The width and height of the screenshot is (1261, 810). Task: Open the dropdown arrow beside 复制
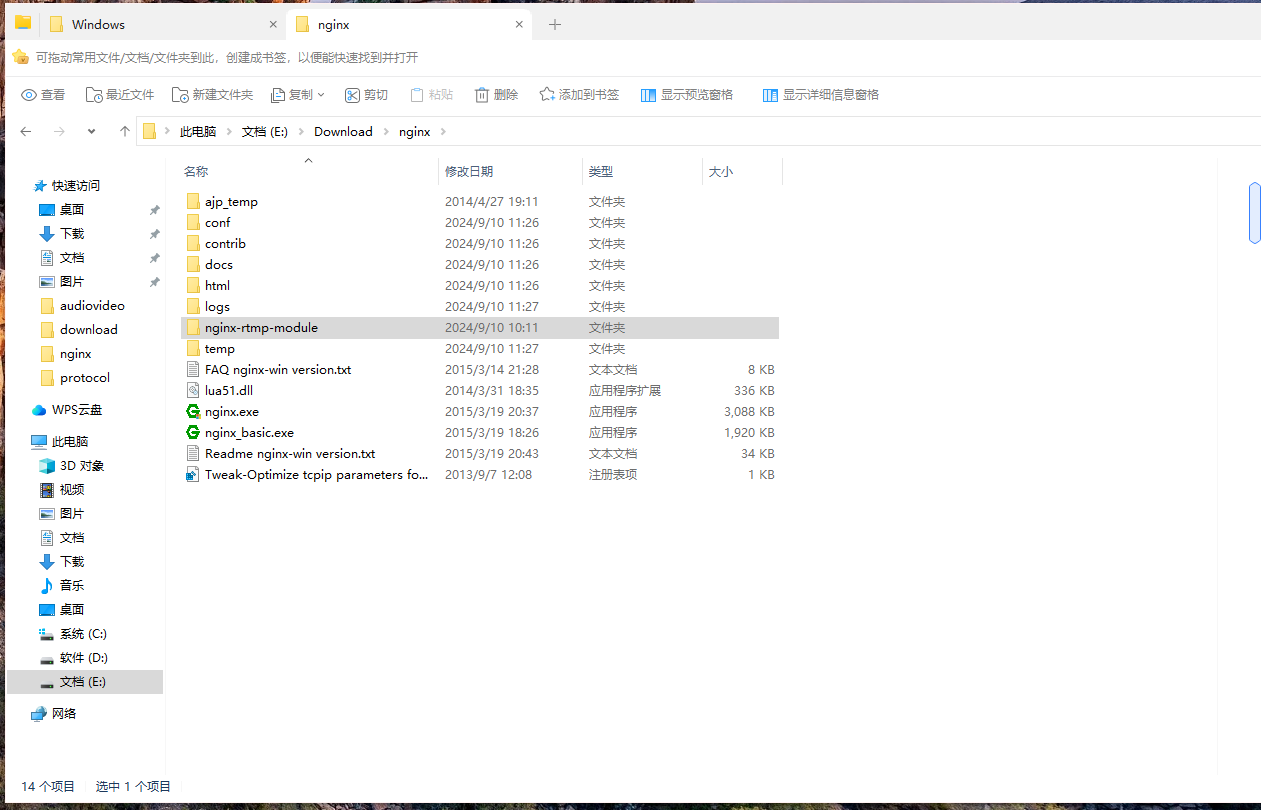[321, 95]
